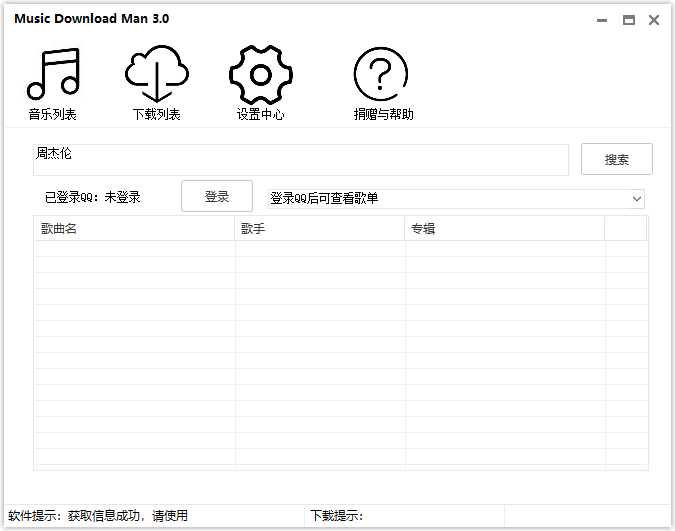Open the download list cloud icon
The height and width of the screenshot is (531, 675).
[157, 73]
